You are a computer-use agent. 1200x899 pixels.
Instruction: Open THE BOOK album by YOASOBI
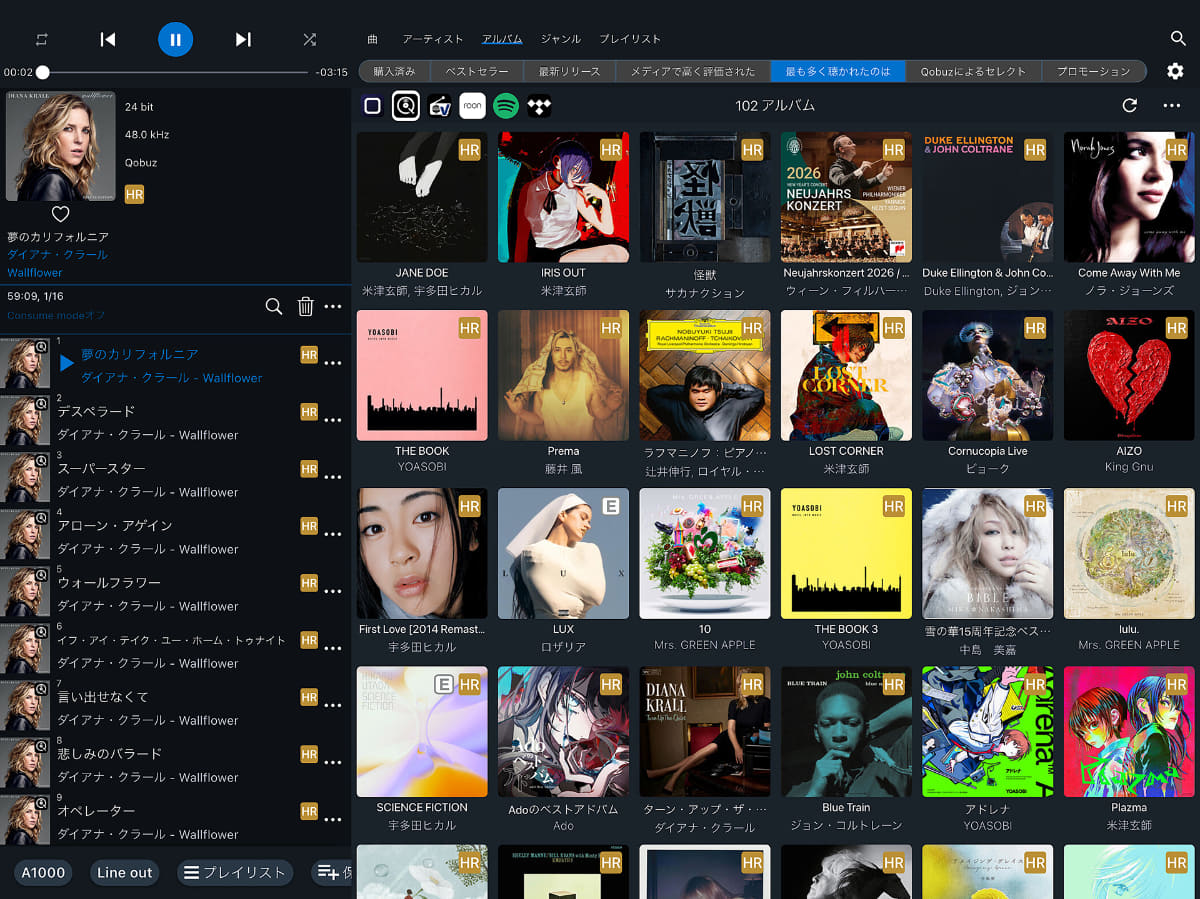tap(422, 375)
